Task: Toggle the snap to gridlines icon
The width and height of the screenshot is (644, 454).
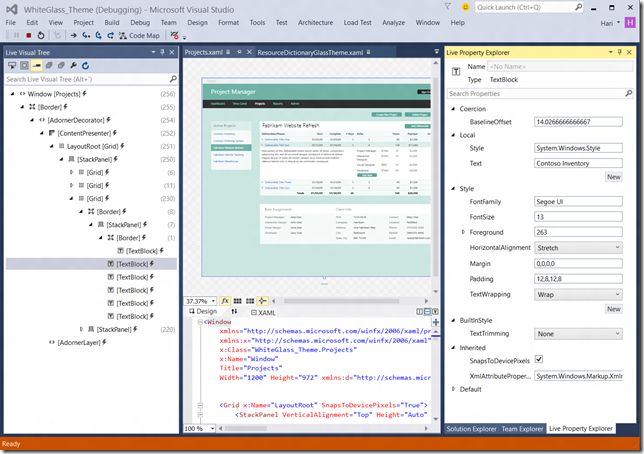Action: tap(250, 301)
